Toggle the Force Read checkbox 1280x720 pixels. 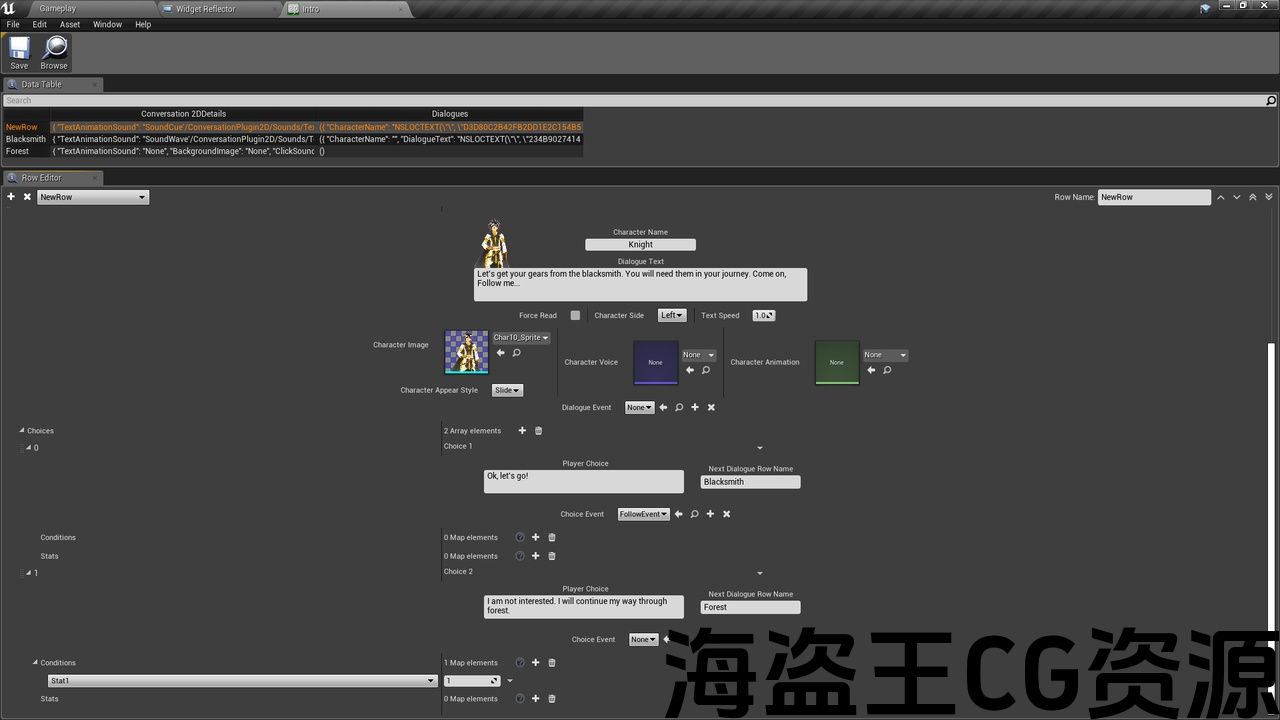click(x=575, y=316)
